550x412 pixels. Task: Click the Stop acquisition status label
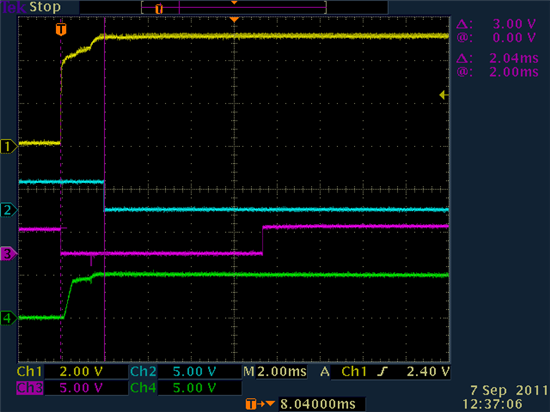pos(45,7)
